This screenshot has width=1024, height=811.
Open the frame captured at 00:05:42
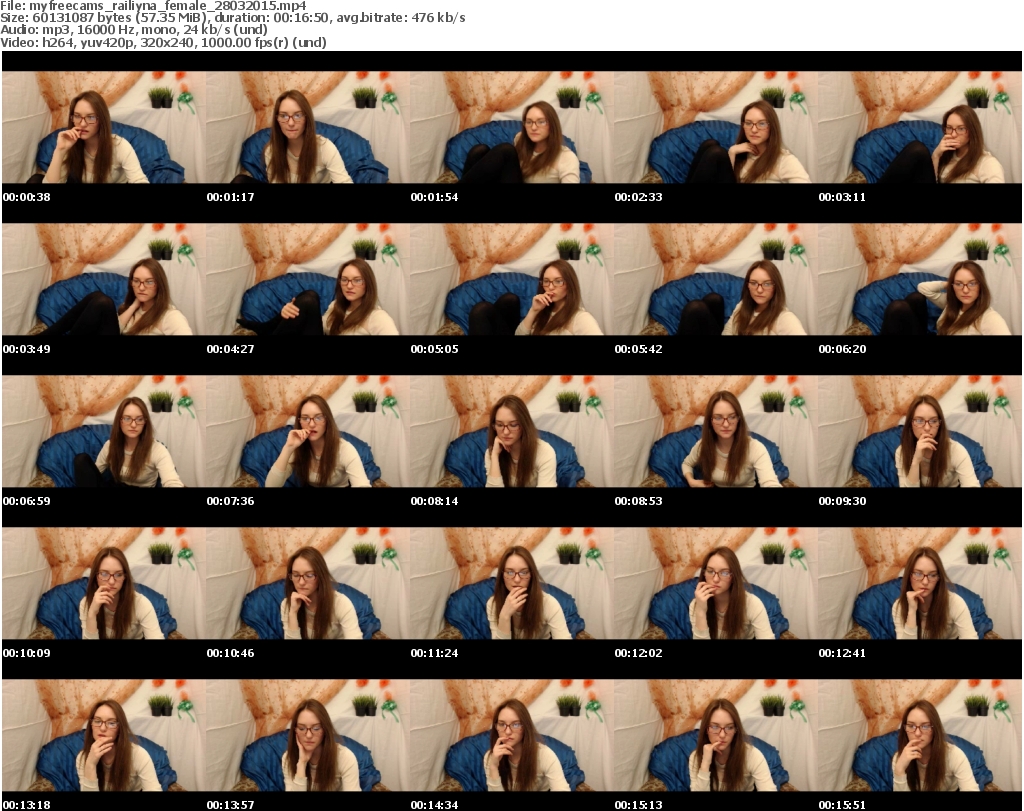(x=715, y=279)
